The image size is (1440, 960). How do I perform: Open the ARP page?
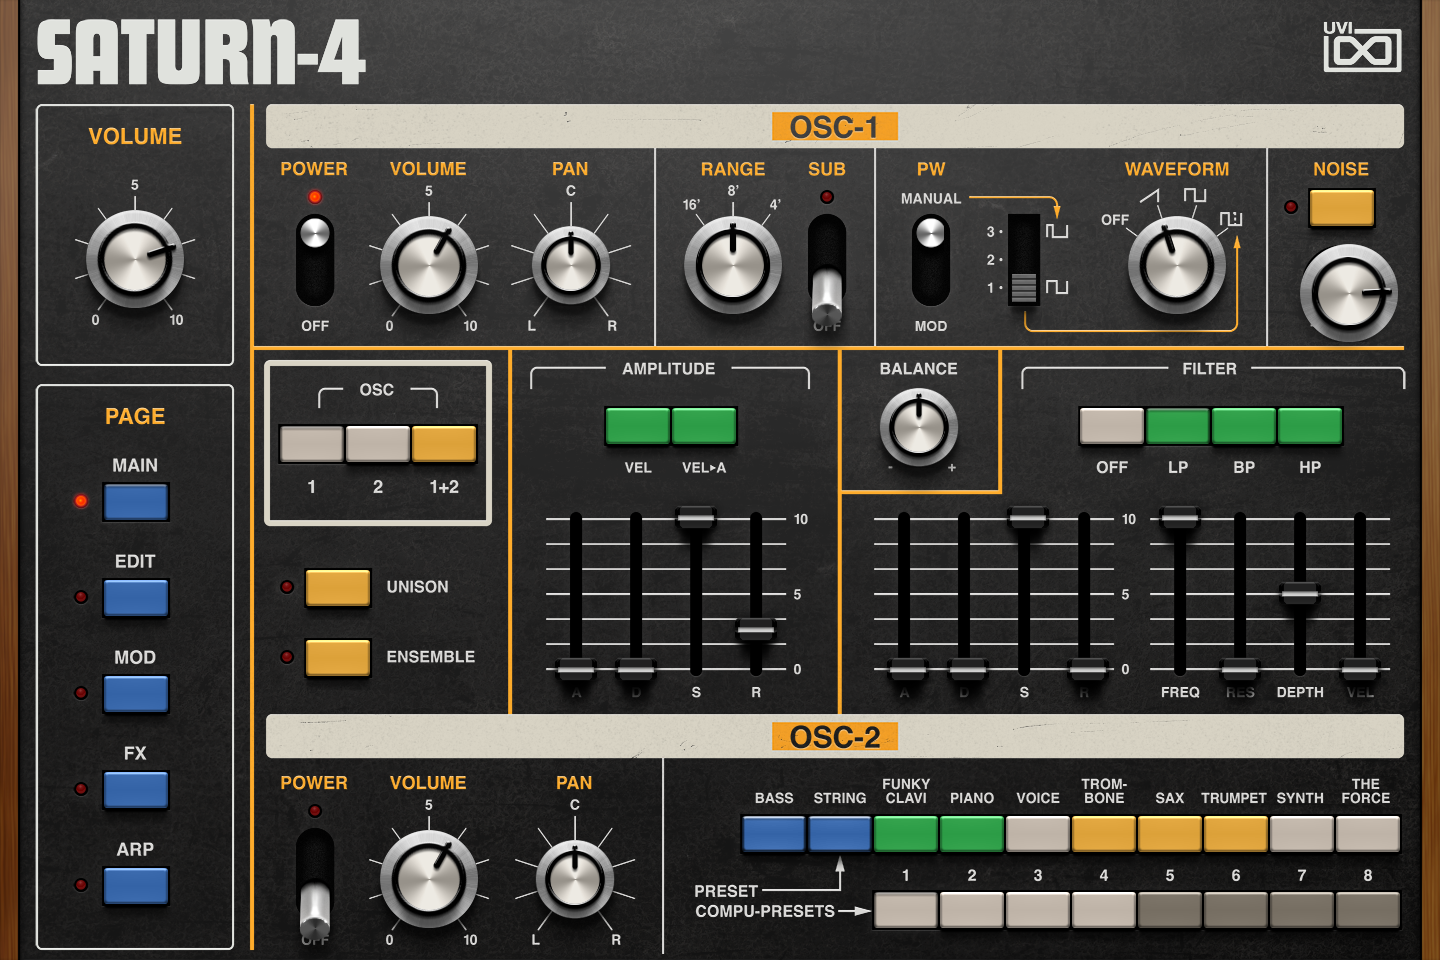[x=136, y=886]
